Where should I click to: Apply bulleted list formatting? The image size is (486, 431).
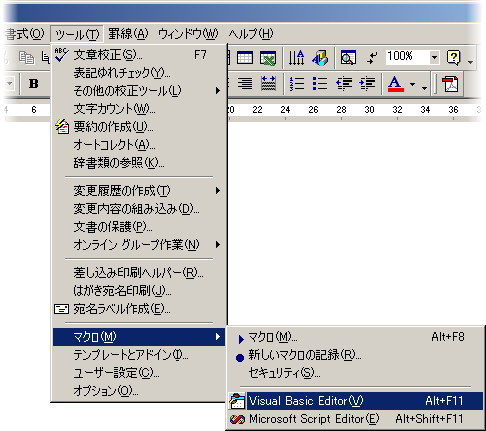tap(320, 83)
